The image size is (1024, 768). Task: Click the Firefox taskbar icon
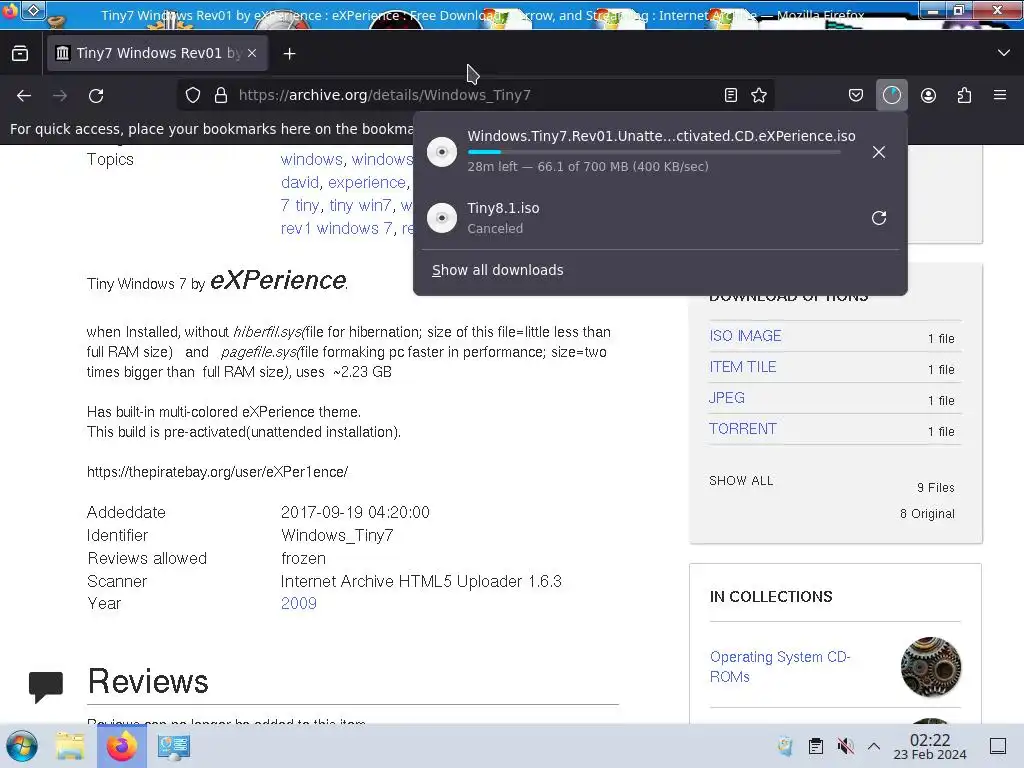[x=121, y=746]
